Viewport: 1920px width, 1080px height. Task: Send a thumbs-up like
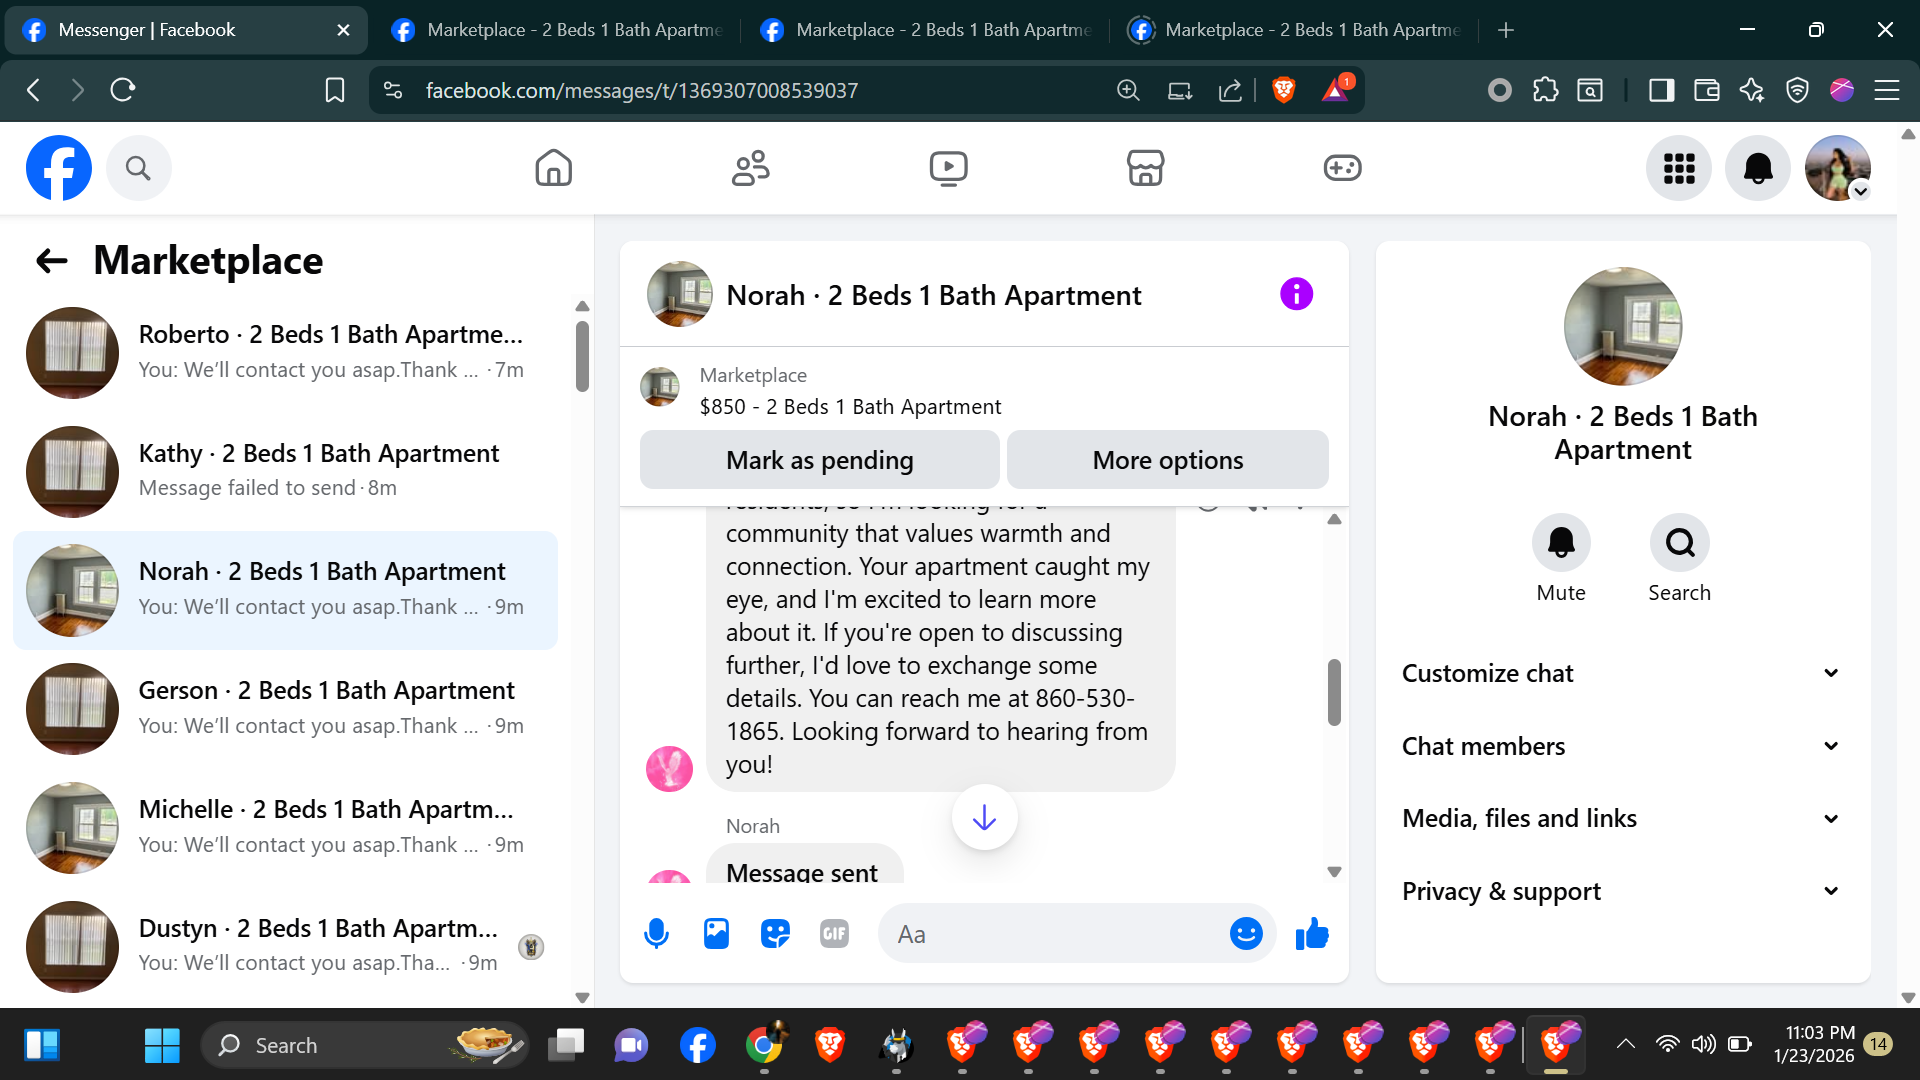pos(1312,934)
